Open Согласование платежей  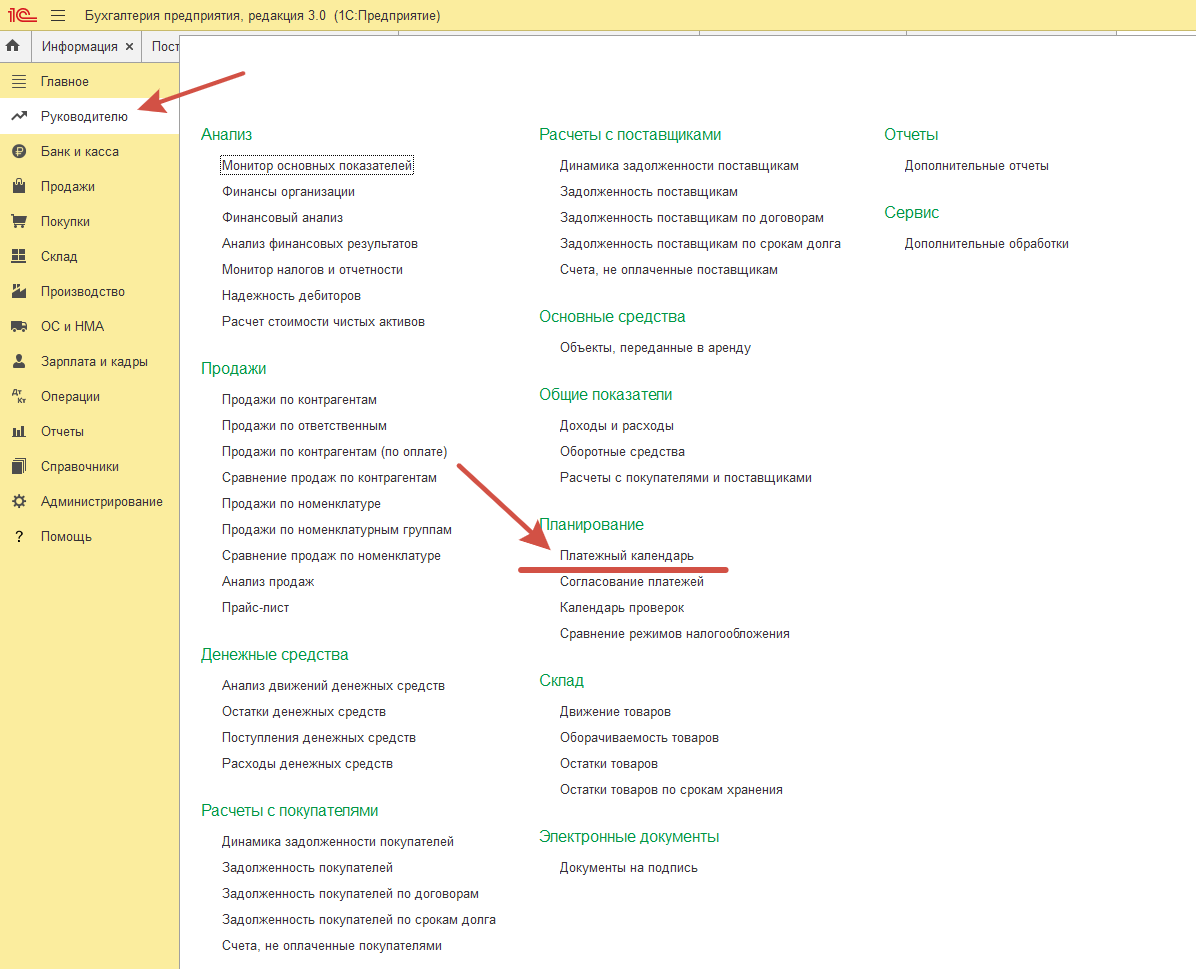[x=632, y=581]
